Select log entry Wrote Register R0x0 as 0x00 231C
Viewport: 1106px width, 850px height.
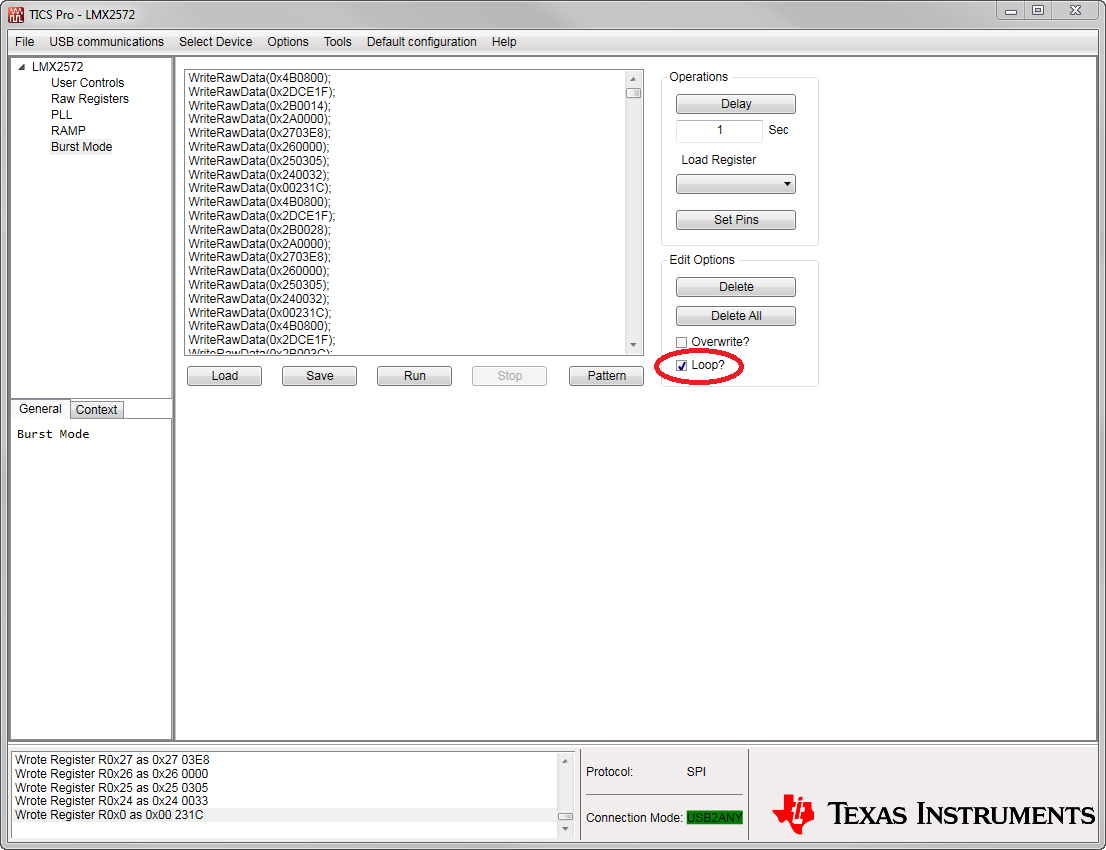coord(109,815)
